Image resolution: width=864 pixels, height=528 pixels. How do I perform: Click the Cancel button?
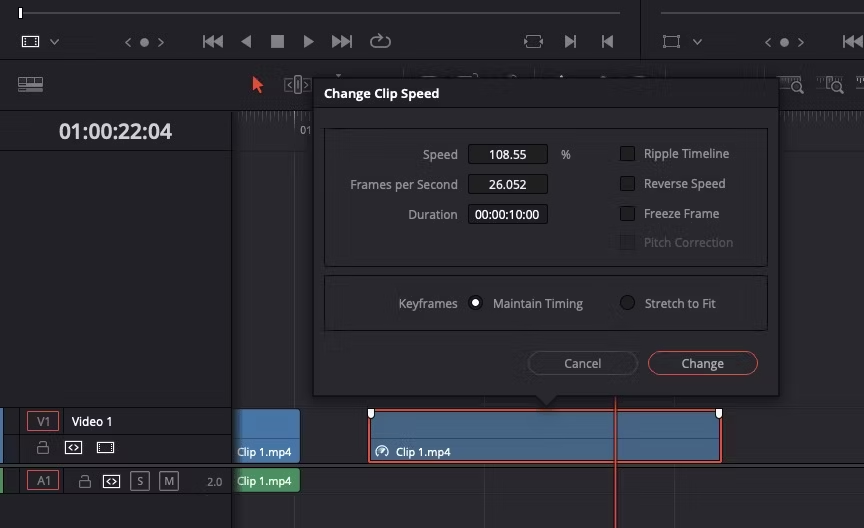(582, 363)
